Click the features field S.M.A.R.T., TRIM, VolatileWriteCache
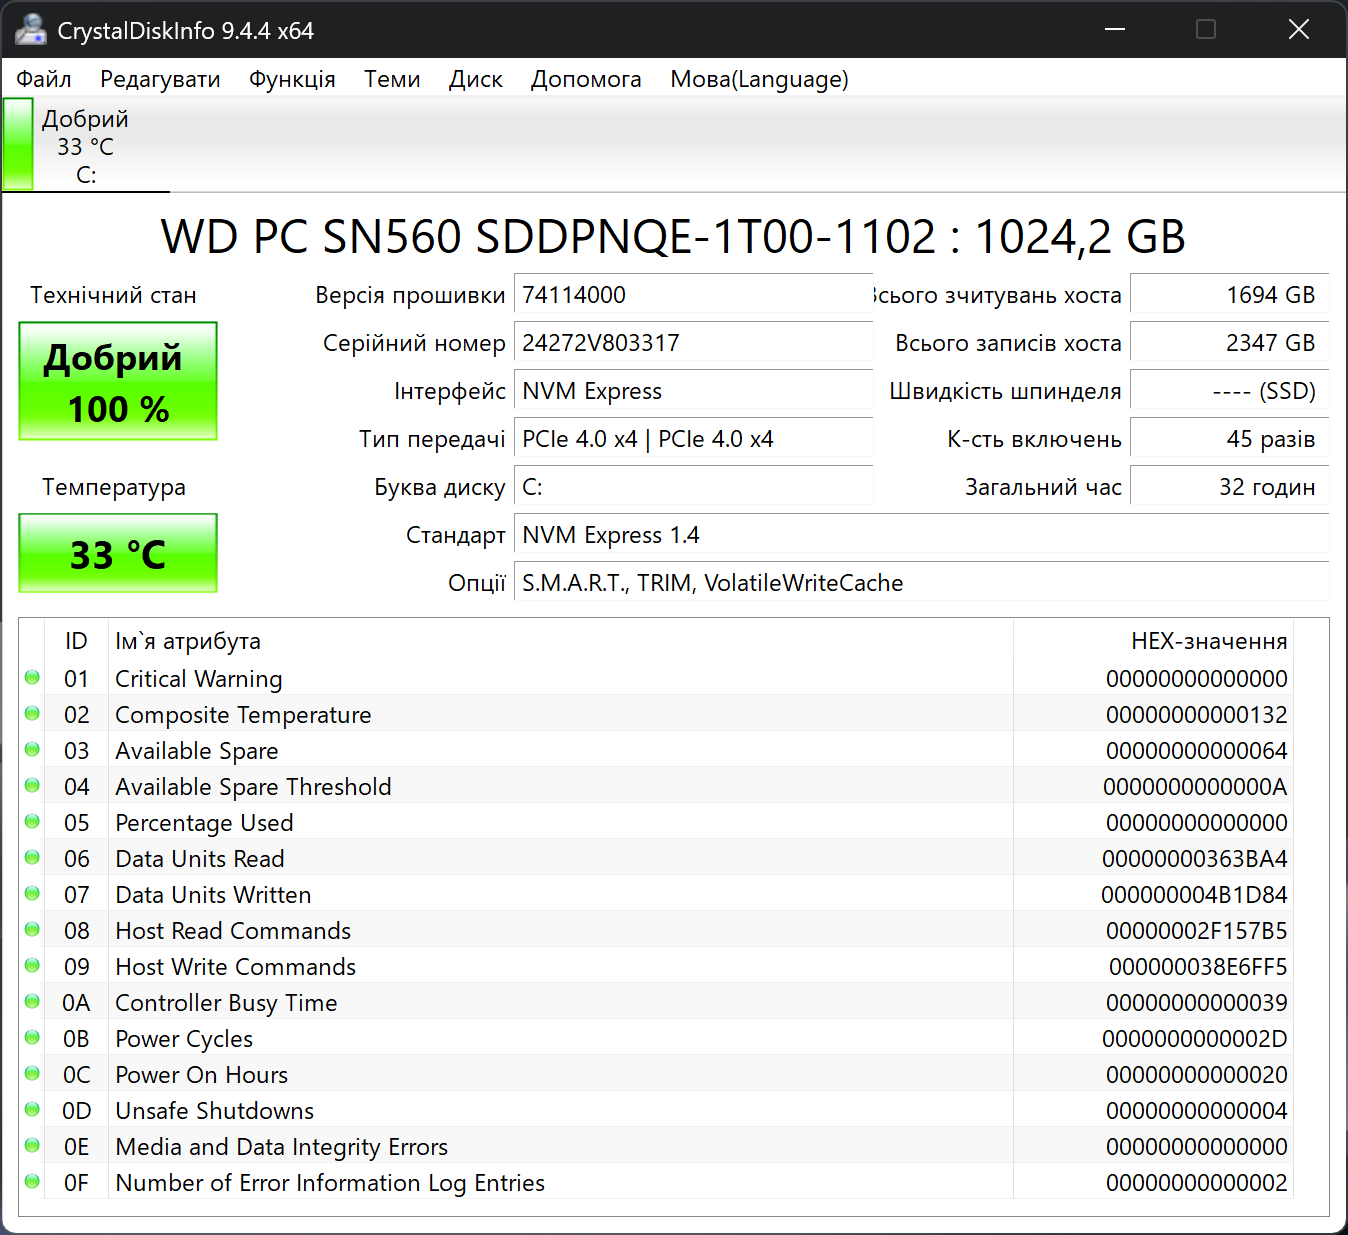The image size is (1348, 1235). click(921, 583)
